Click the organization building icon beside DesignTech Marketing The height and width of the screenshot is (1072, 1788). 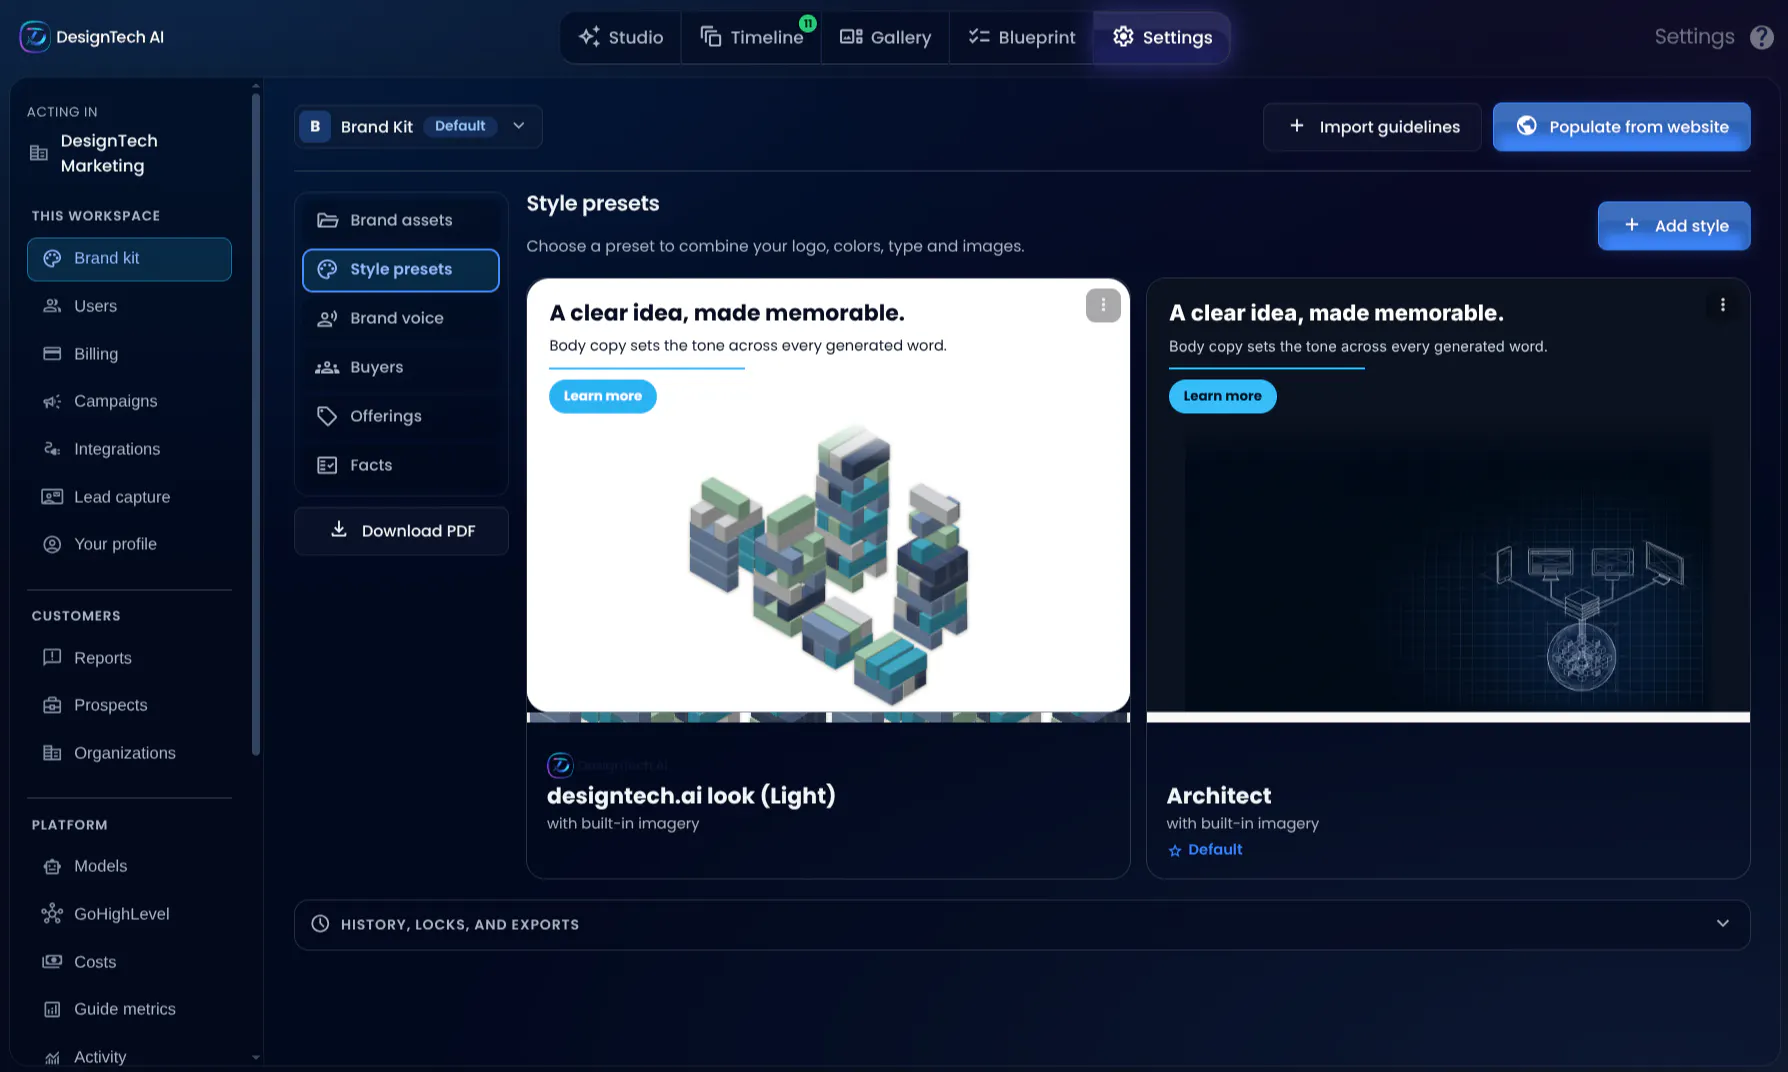[x=39, y=153]
